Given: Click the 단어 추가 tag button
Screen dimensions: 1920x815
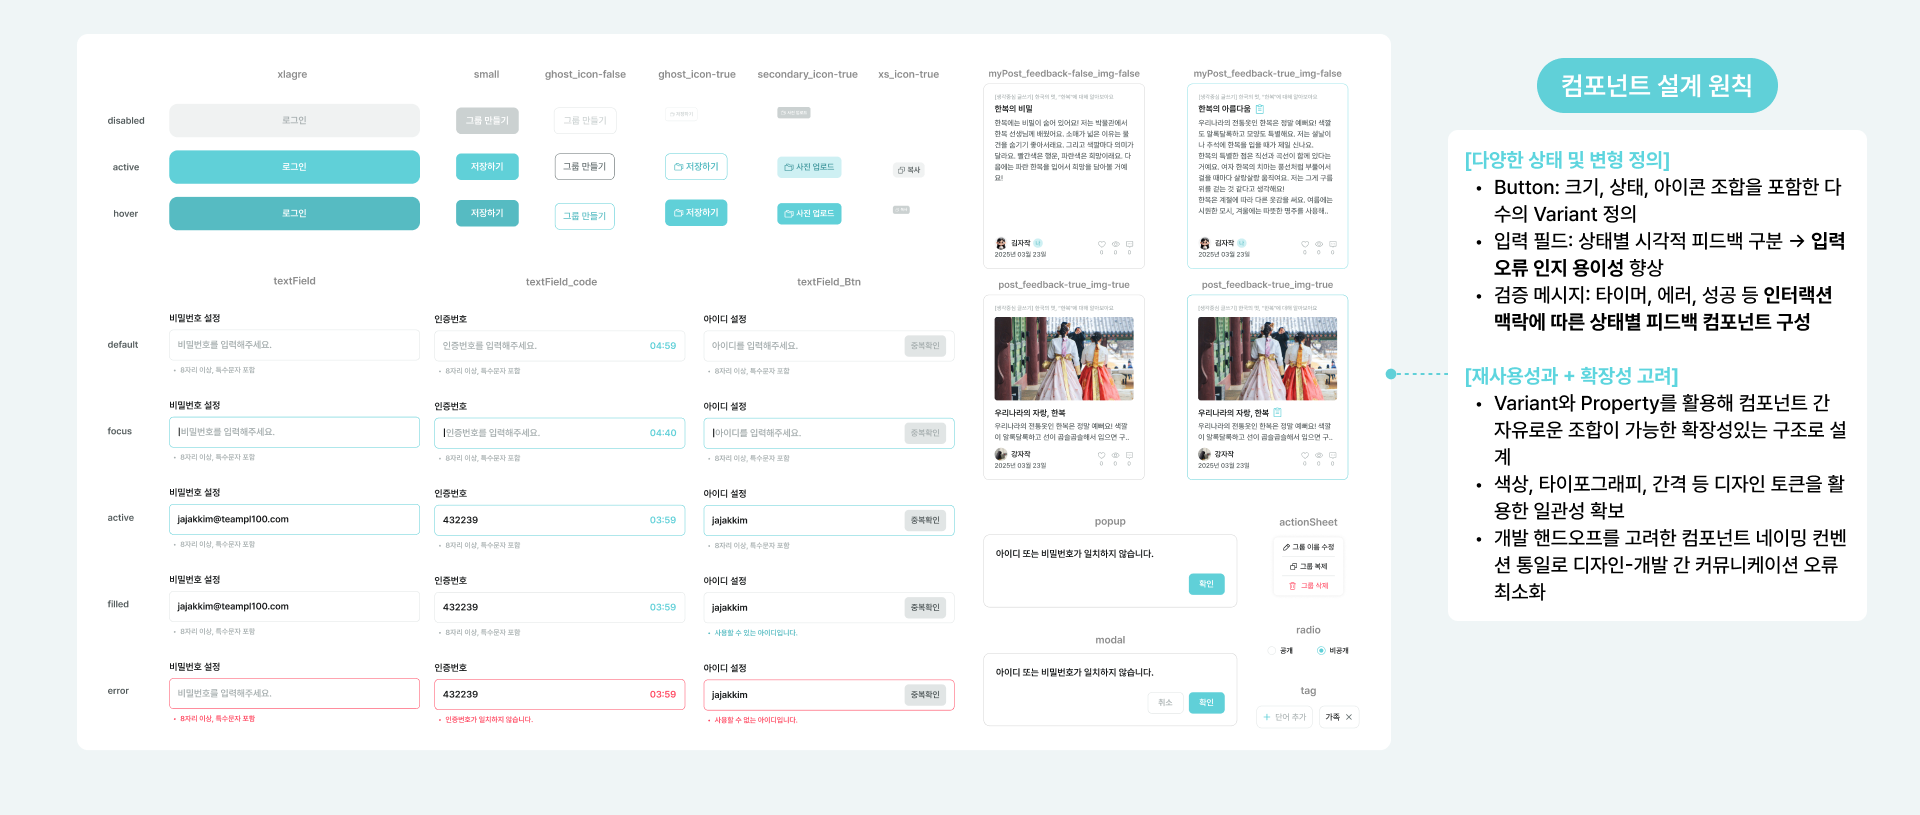Looking at the screenshot, I should pyautogui.click(x=1285, y=717).
